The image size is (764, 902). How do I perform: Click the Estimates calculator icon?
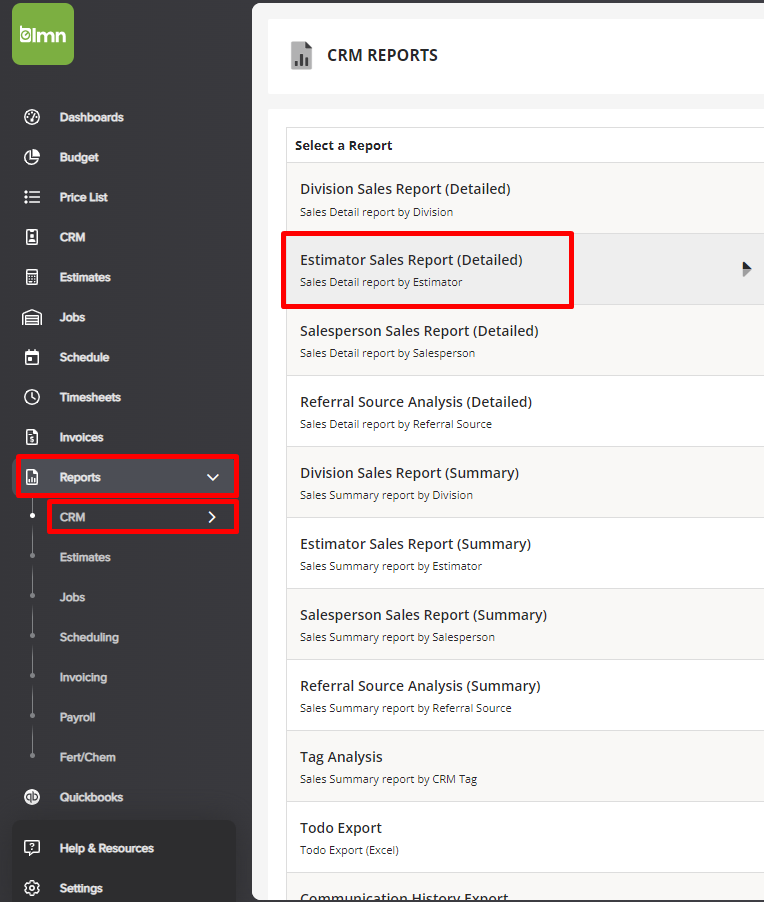(x=32, y=277)
